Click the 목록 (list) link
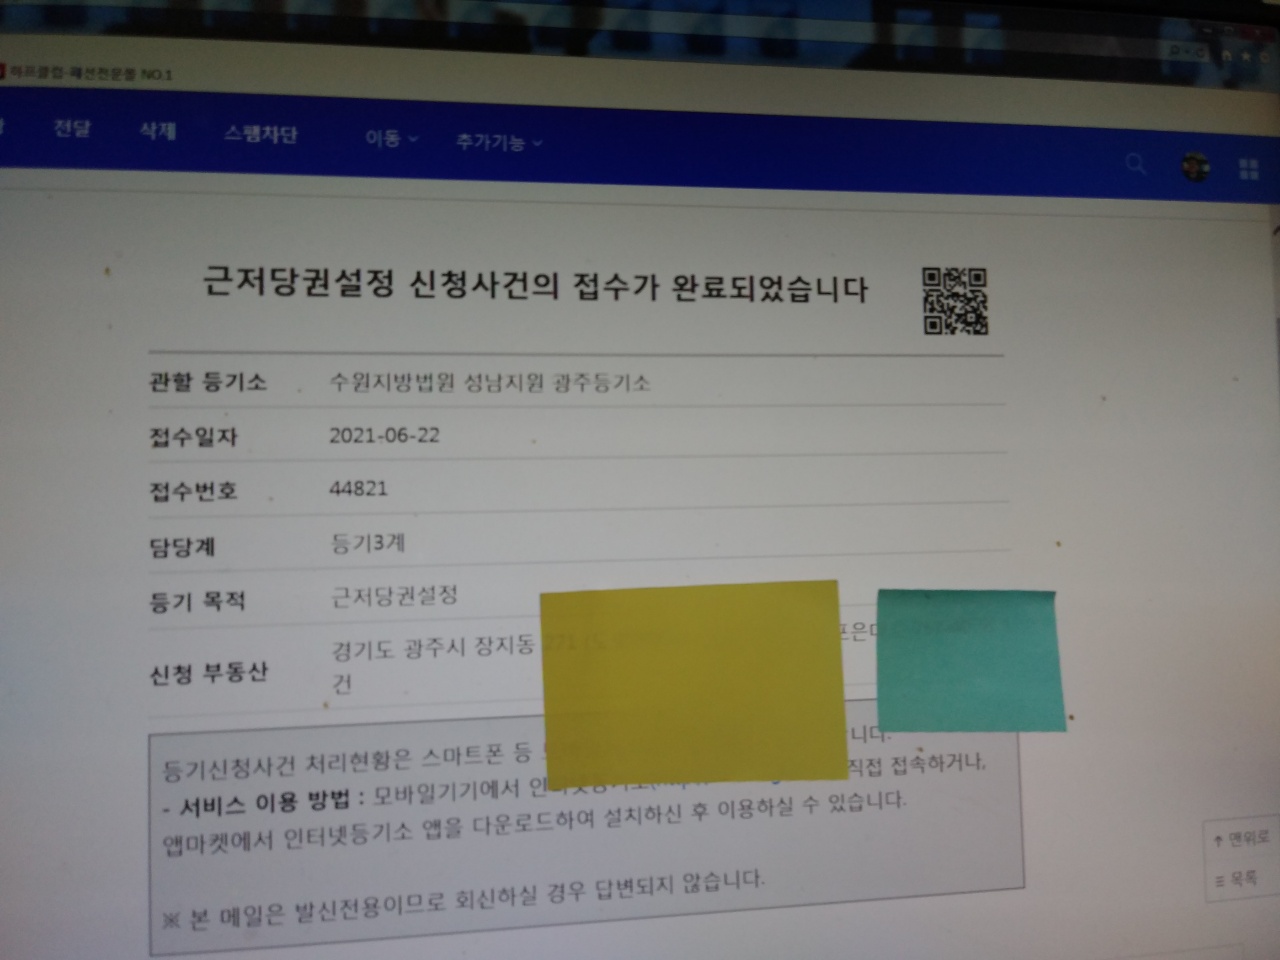 pyautogui.click(x=1236, y=879)
